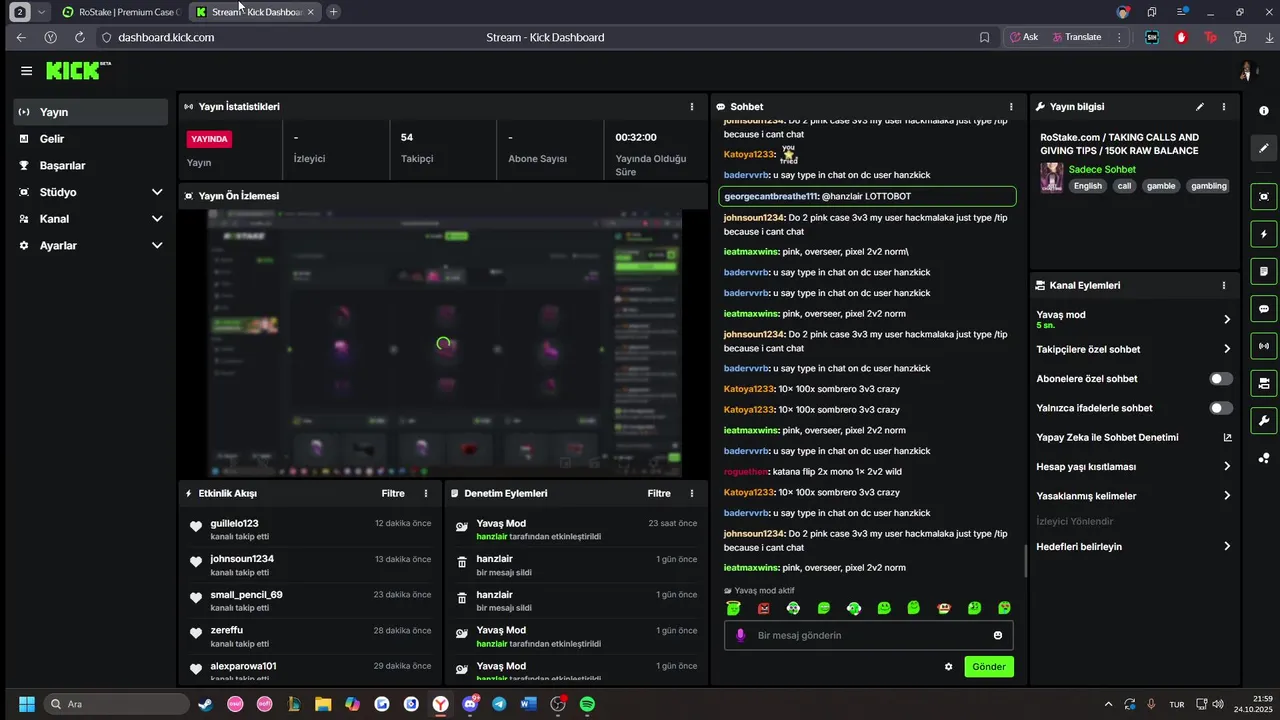Open the Yayın sidebar item

pyautogui.click(x=91, y=112)
